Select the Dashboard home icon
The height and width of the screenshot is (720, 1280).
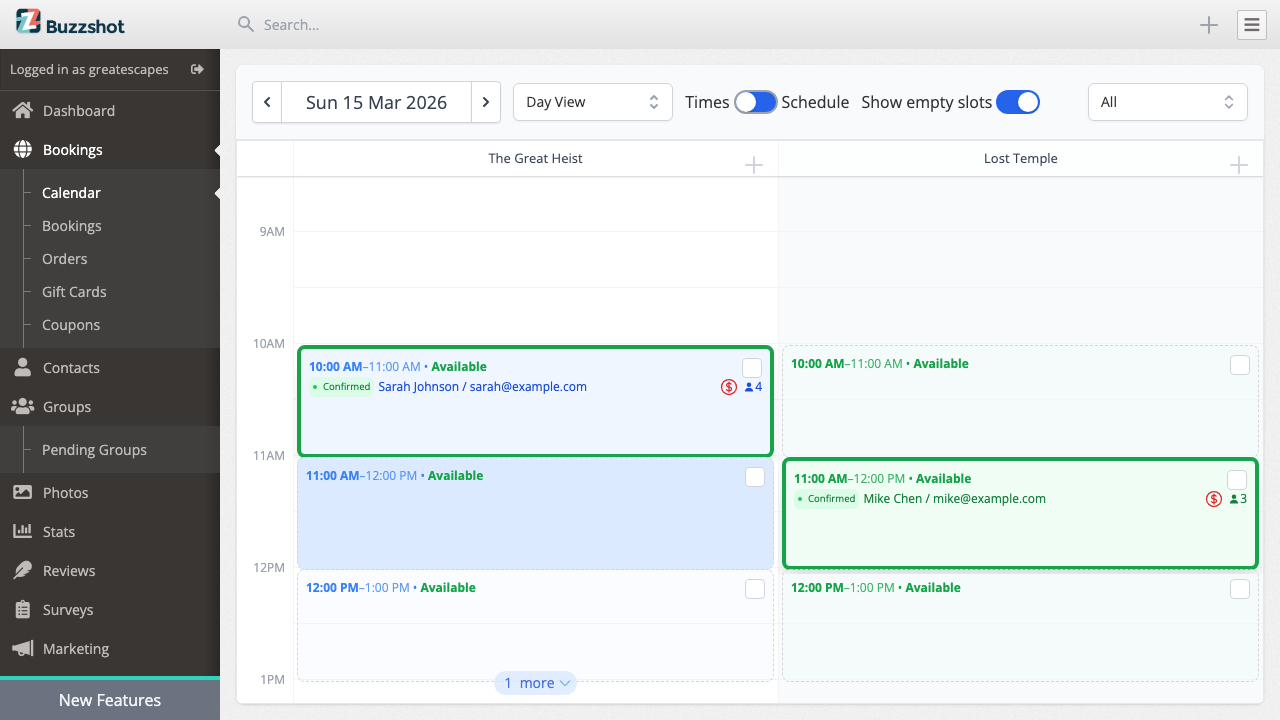pos(22,110)
